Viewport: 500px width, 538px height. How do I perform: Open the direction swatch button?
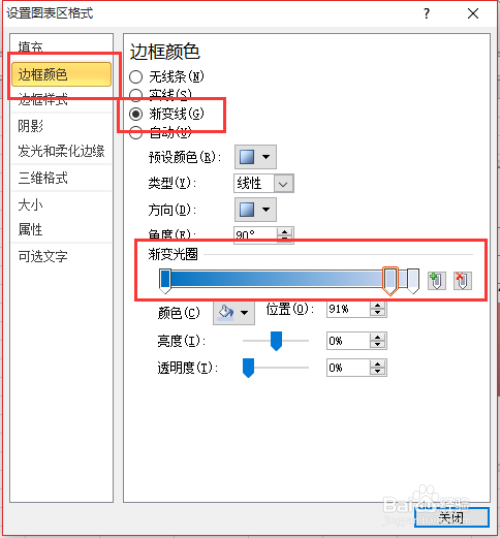(255, 209)
